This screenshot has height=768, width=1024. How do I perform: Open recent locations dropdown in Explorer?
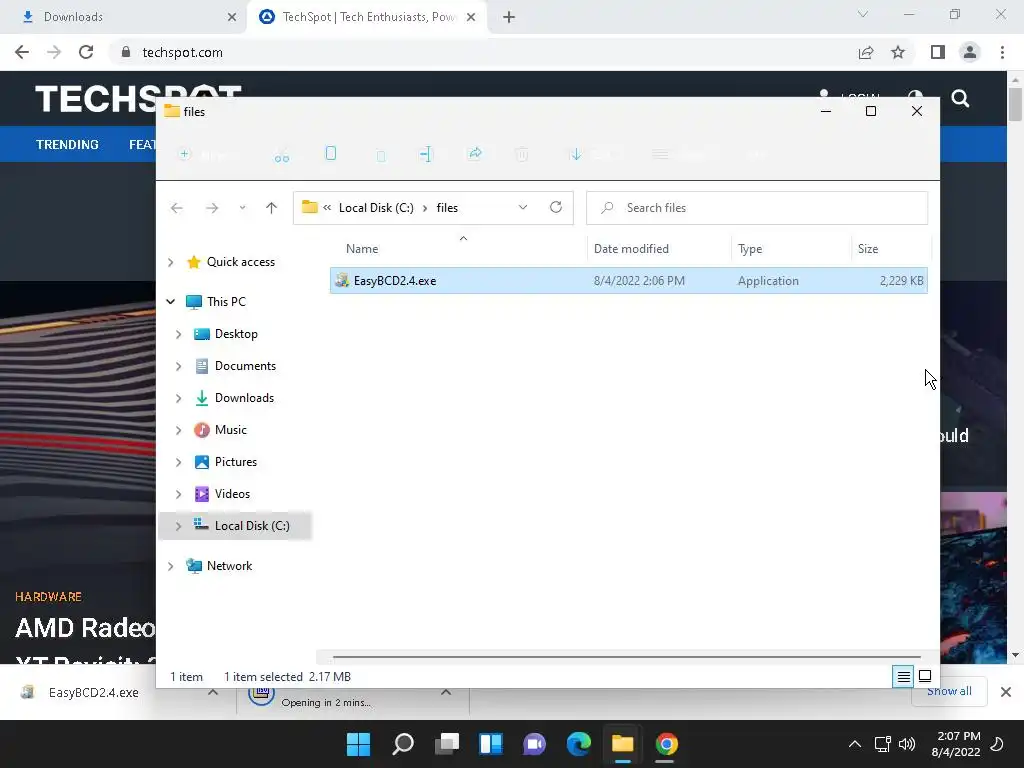pos(242,208)
